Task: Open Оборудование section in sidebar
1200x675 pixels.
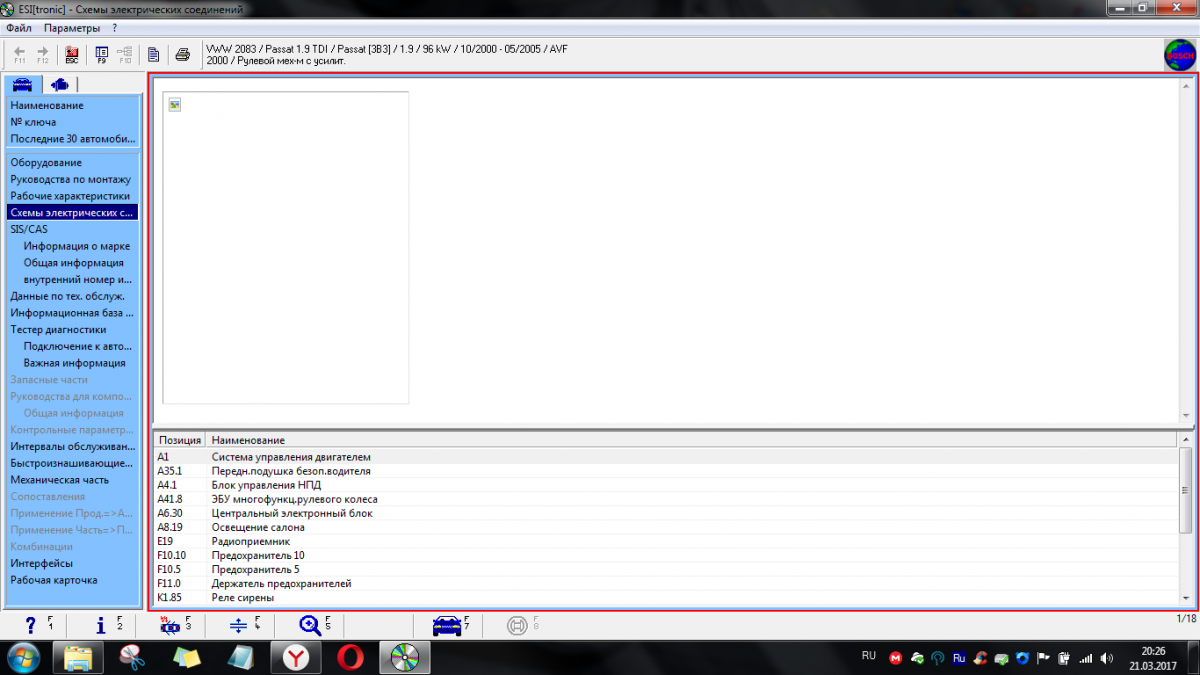Action: pyautogui.click(x=46, y=162)
